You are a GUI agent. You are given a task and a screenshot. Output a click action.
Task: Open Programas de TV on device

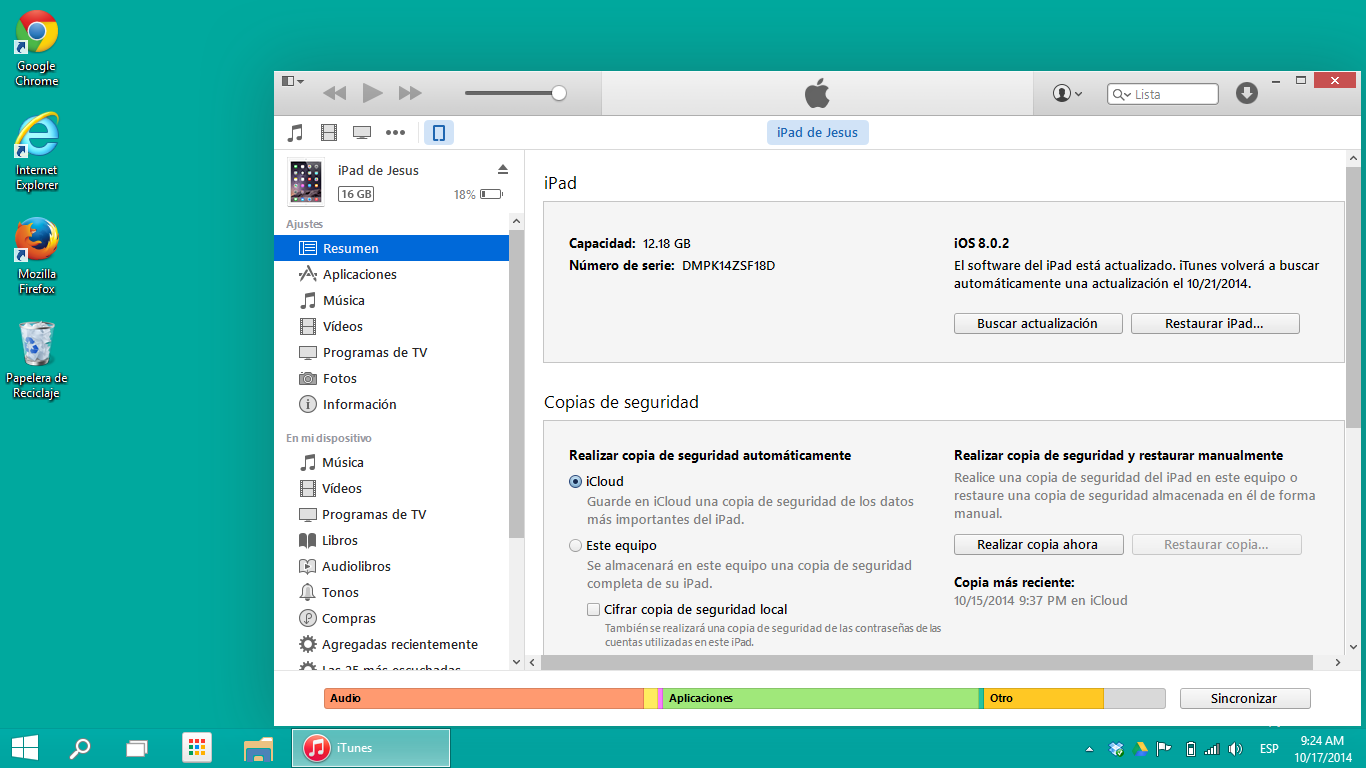[x=391, y=514]
